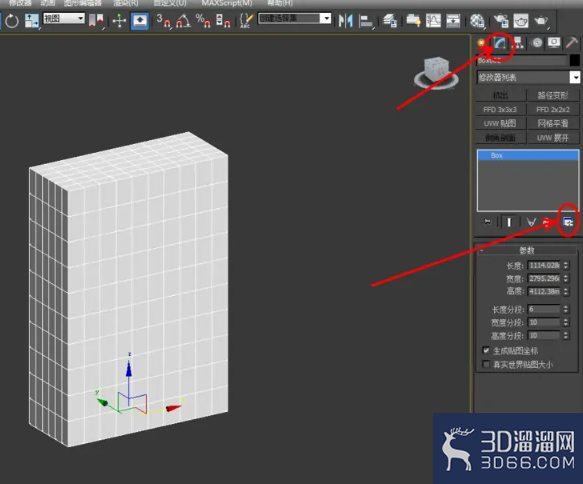
Task: Toggle the Spinner Snap button
Action: click(223, 20)
